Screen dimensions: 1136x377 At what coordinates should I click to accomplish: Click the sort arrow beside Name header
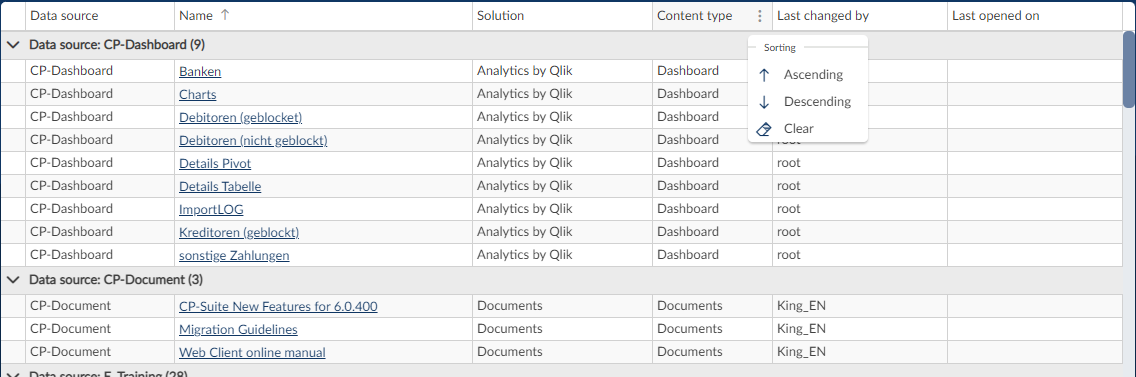point(225,15)
